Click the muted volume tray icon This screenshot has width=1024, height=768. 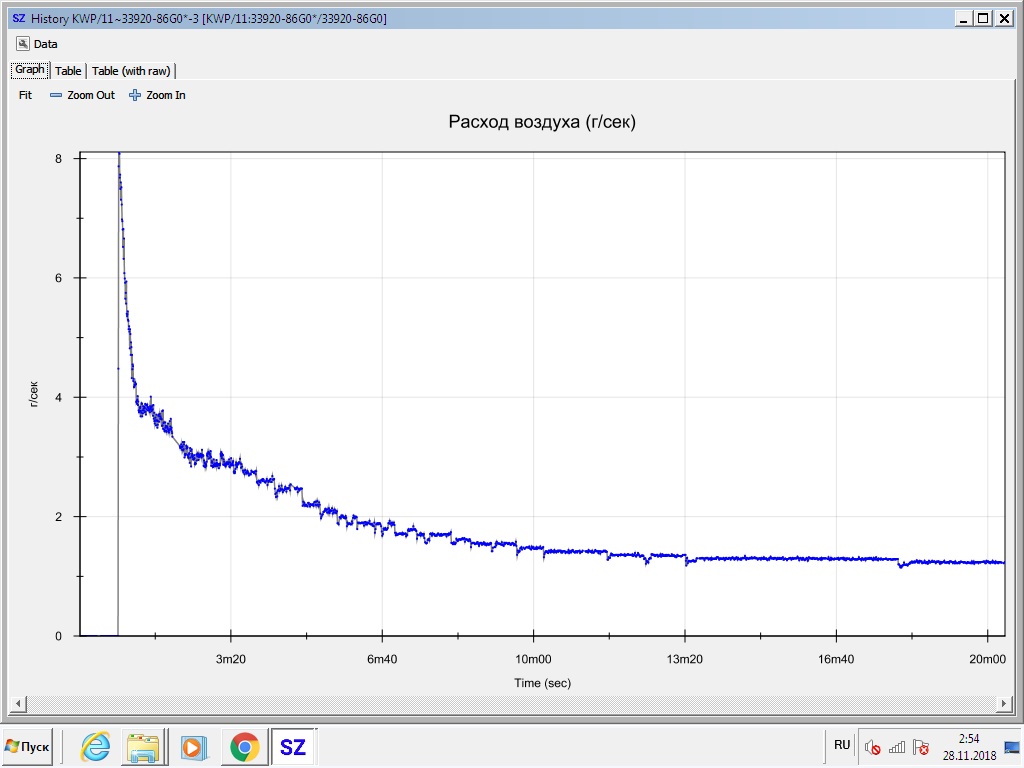pos(872,747)
